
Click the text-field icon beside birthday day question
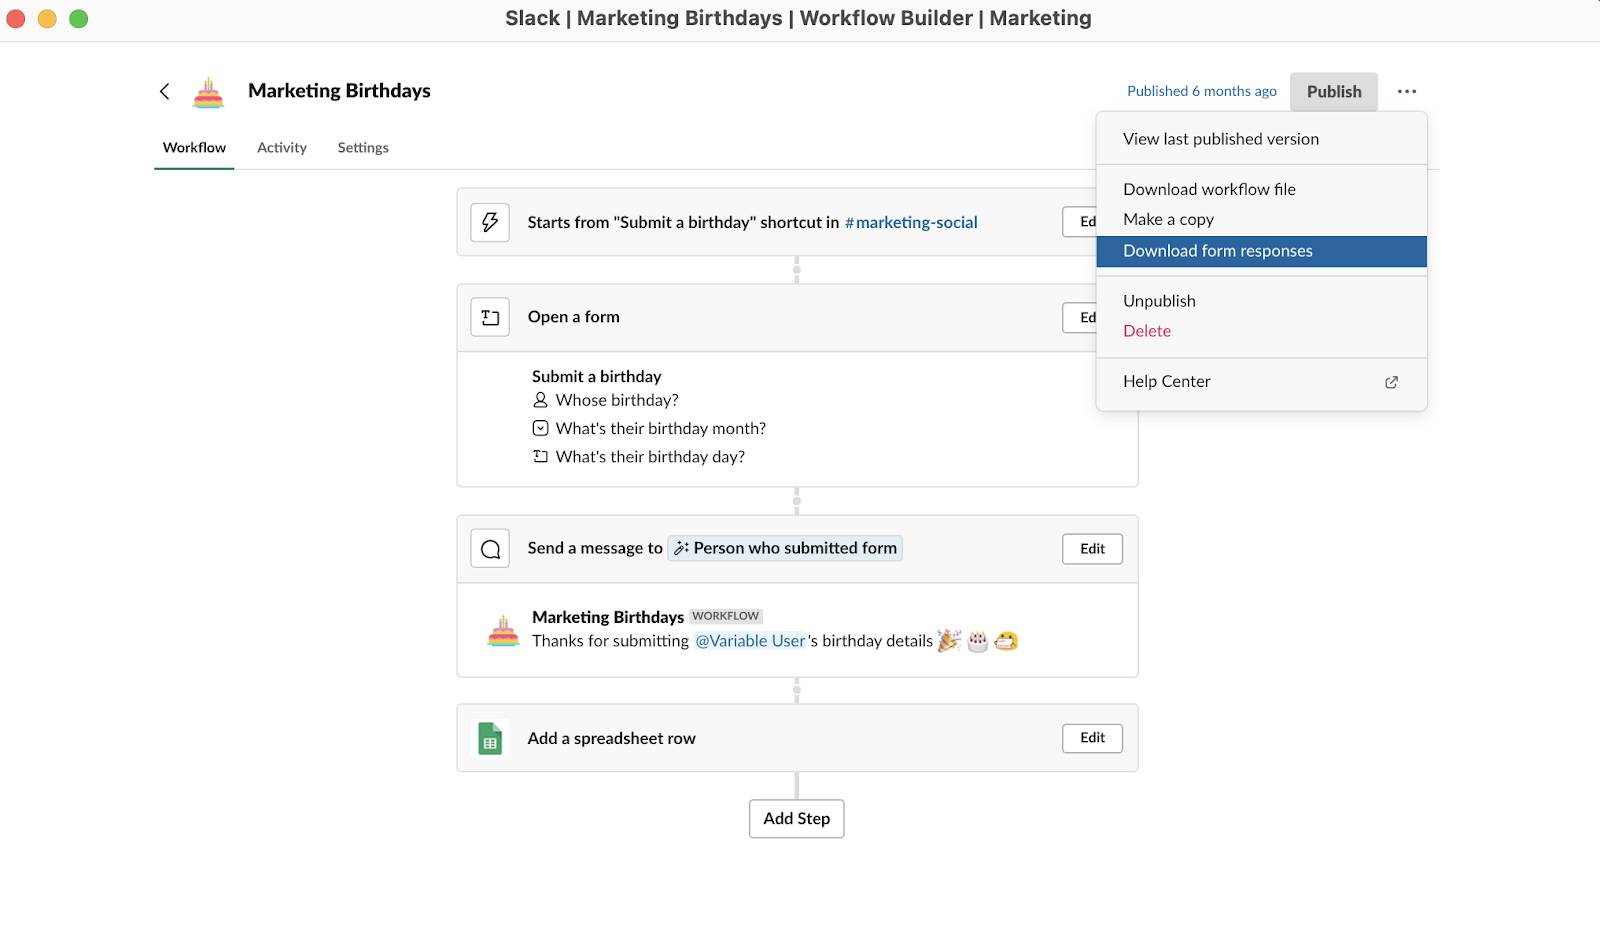click(x=540, y=456)
